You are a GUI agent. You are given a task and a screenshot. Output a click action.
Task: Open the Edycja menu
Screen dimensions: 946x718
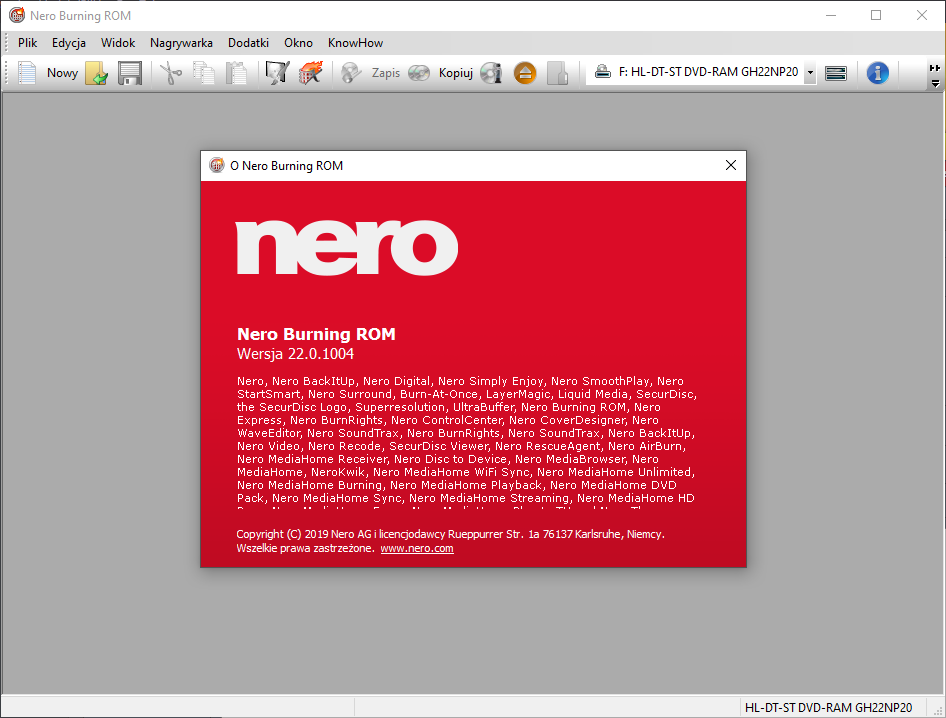click(69, 43)
